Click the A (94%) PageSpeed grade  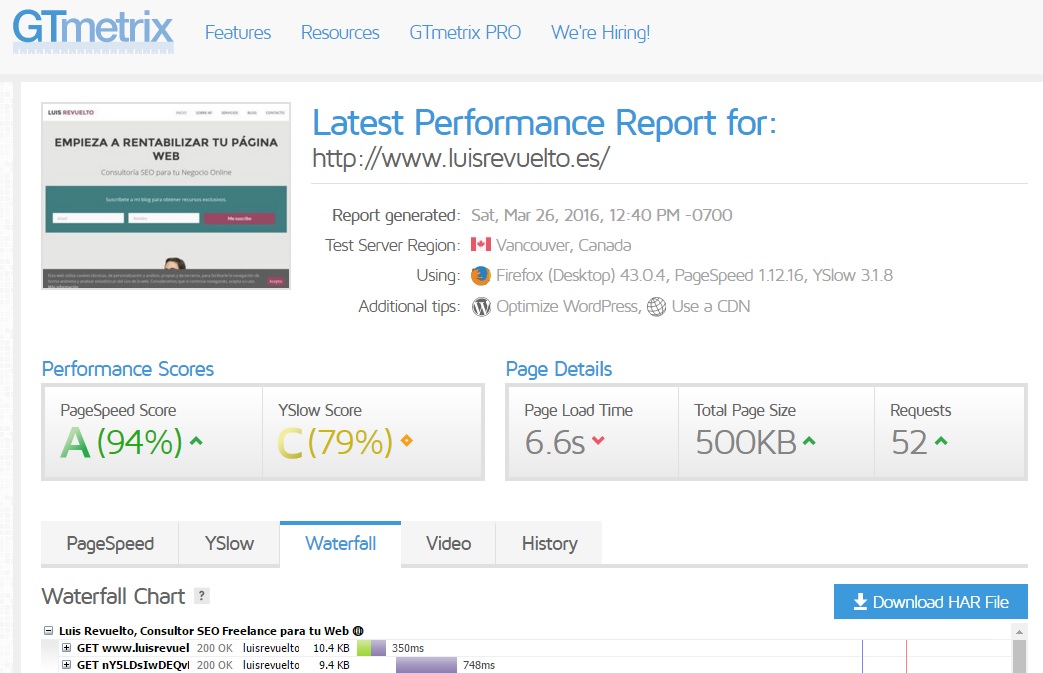tap(121, 442)
